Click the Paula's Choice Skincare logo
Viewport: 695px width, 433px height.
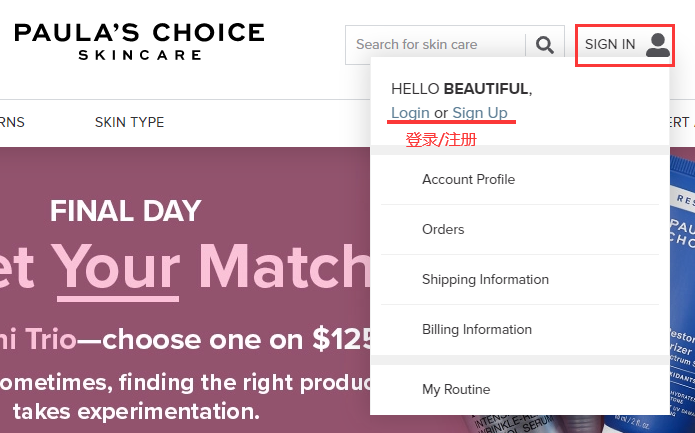click(x=139, y=40)
